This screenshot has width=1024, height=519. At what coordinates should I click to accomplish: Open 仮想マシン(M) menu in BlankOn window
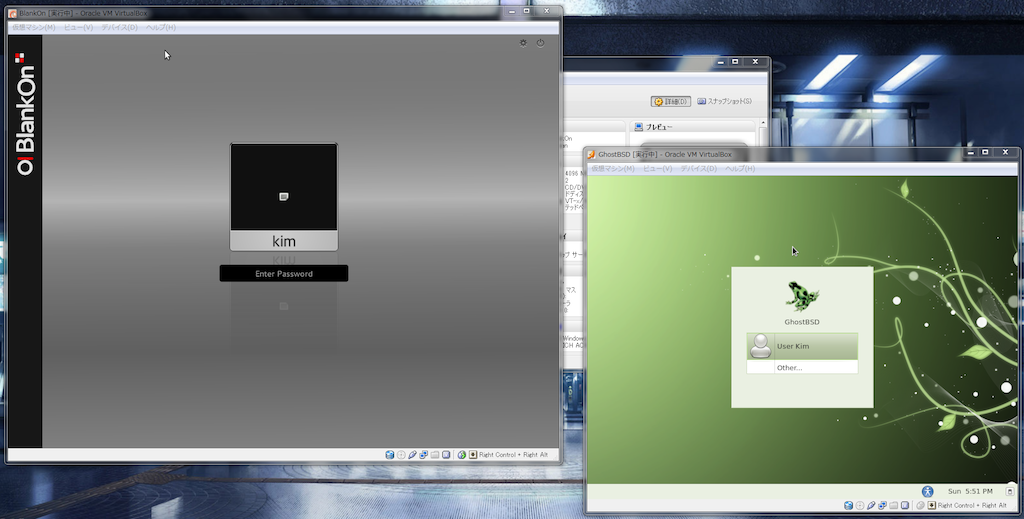click(33, 27)
